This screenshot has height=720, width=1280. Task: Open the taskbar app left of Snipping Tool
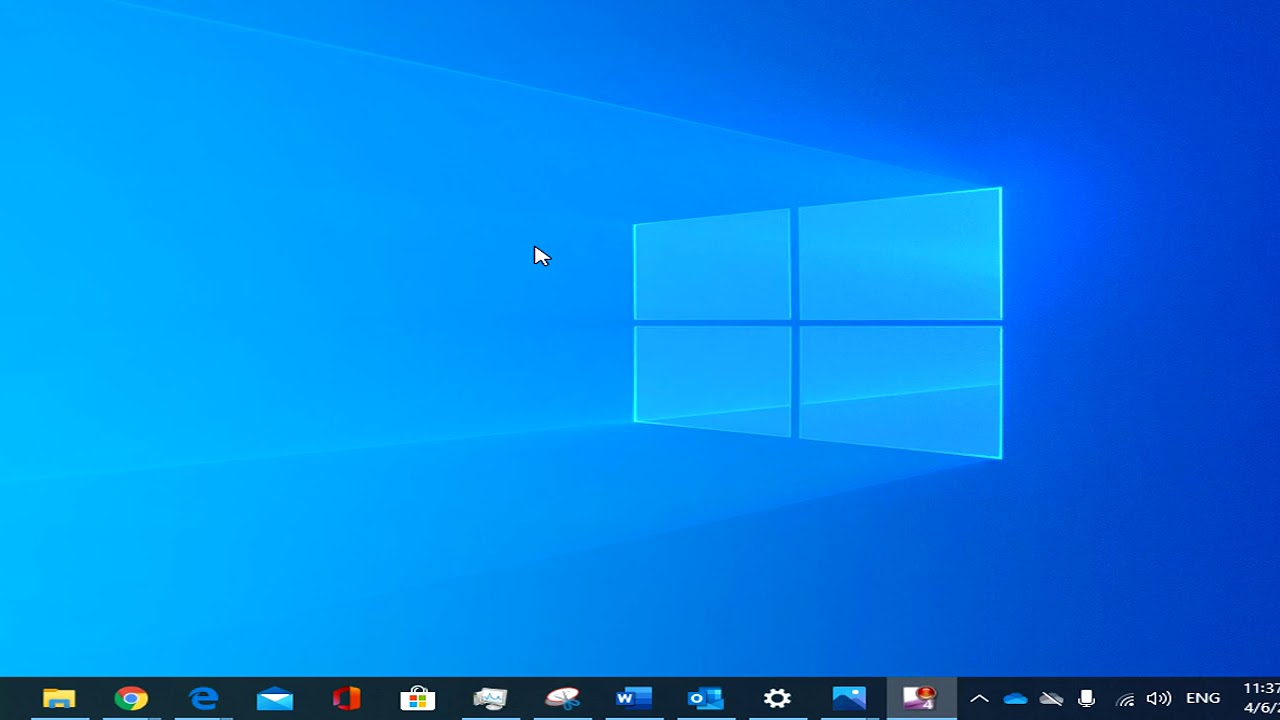tap(490, 698)
